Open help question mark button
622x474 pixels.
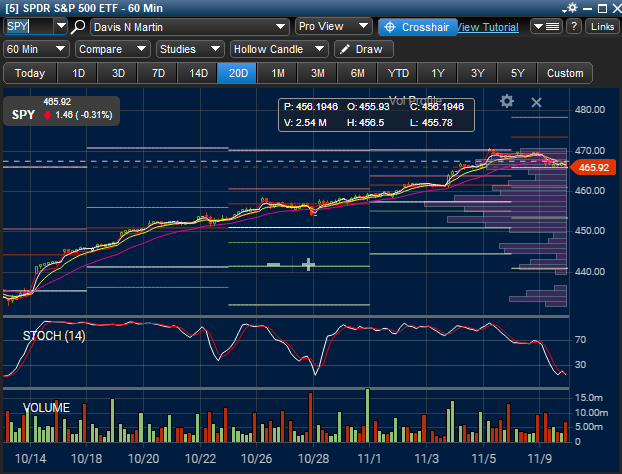tap(574, 27)
